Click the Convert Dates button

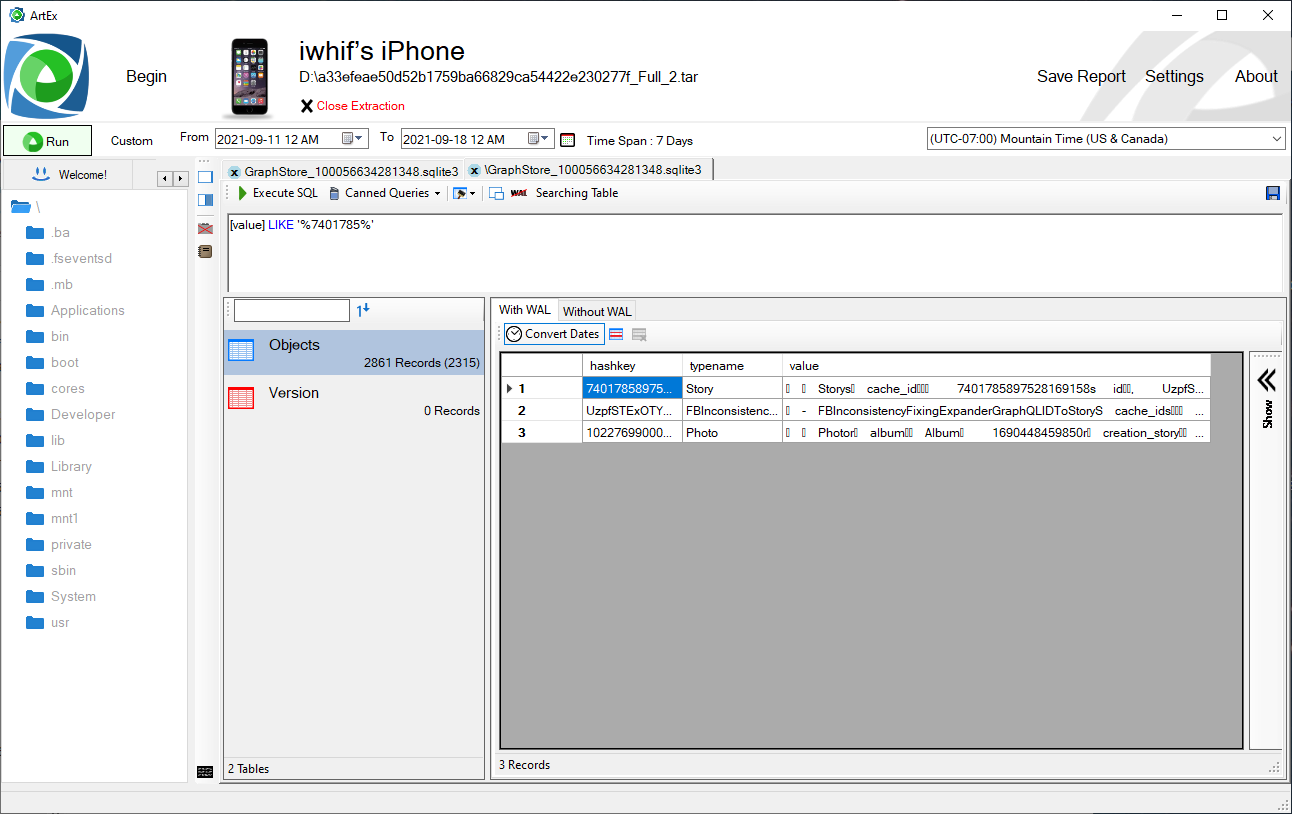tap(553, 334)
